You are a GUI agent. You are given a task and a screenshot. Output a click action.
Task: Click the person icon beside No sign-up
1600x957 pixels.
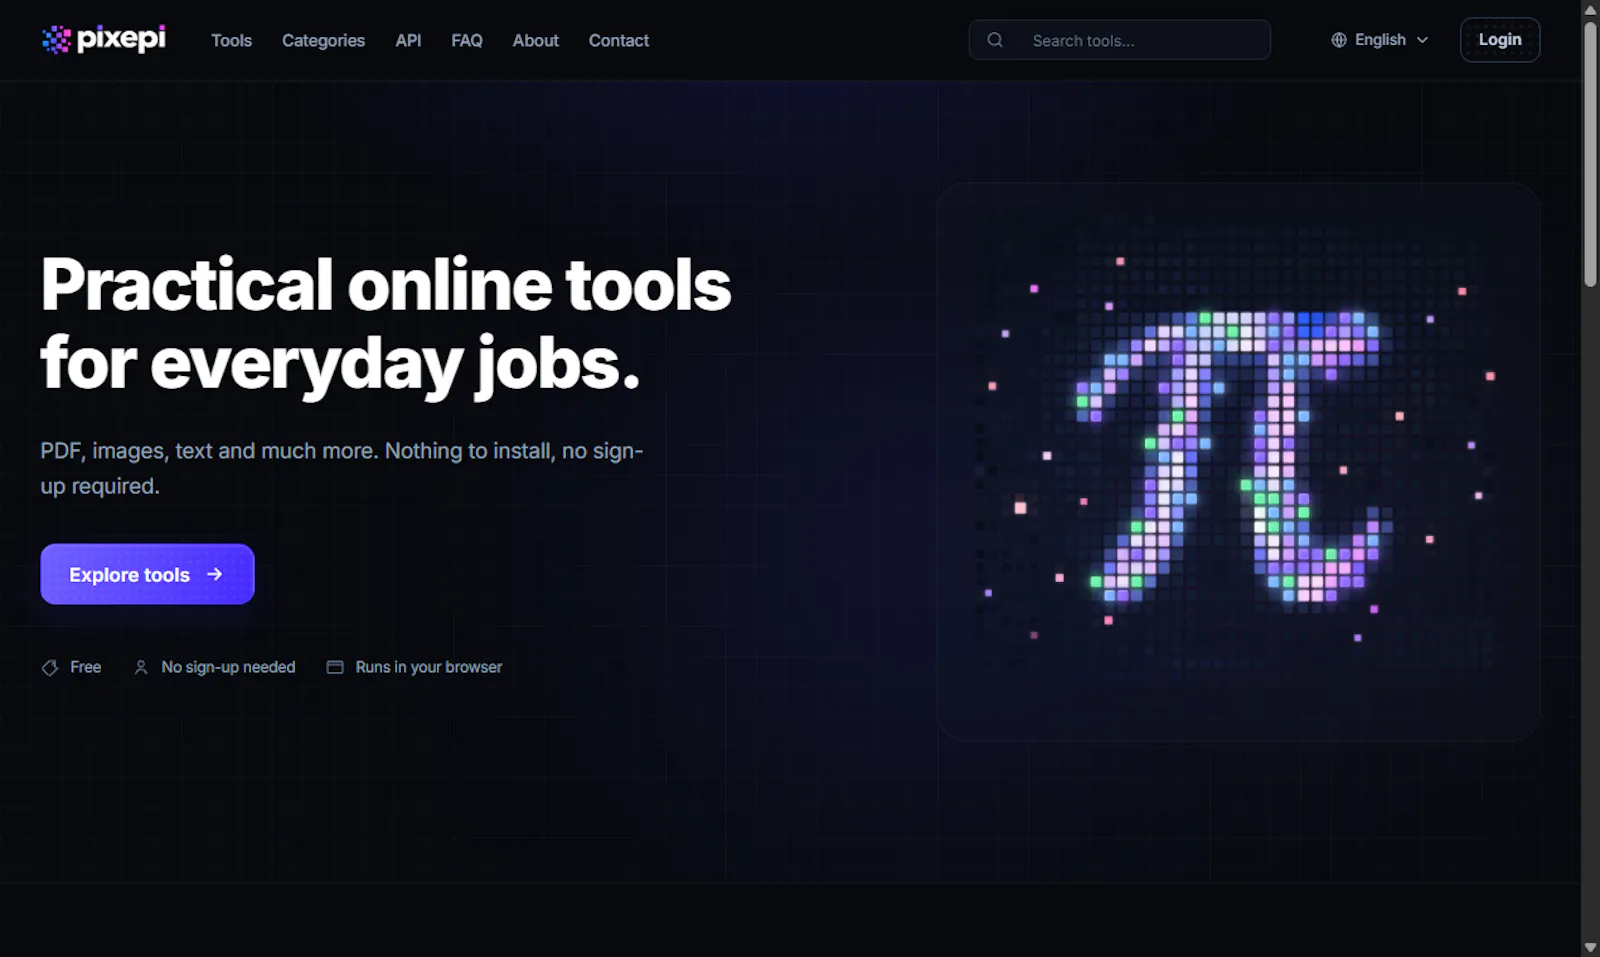(x=141, y=667)
